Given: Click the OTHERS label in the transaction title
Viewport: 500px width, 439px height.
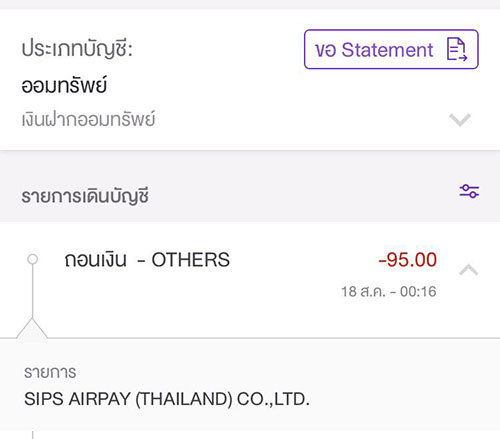Looking at the screenshot, I should point(191,260).
